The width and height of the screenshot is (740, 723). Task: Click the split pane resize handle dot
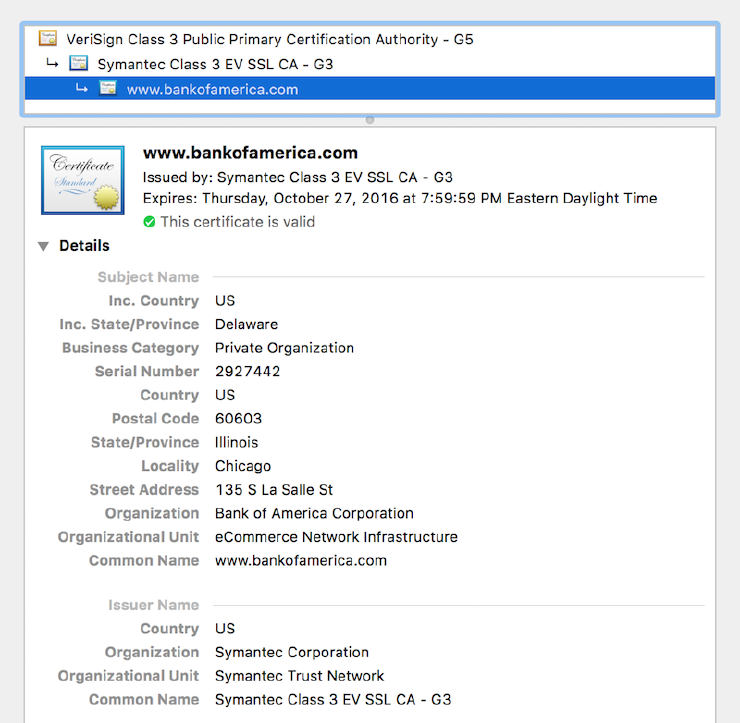click(370, 120)
